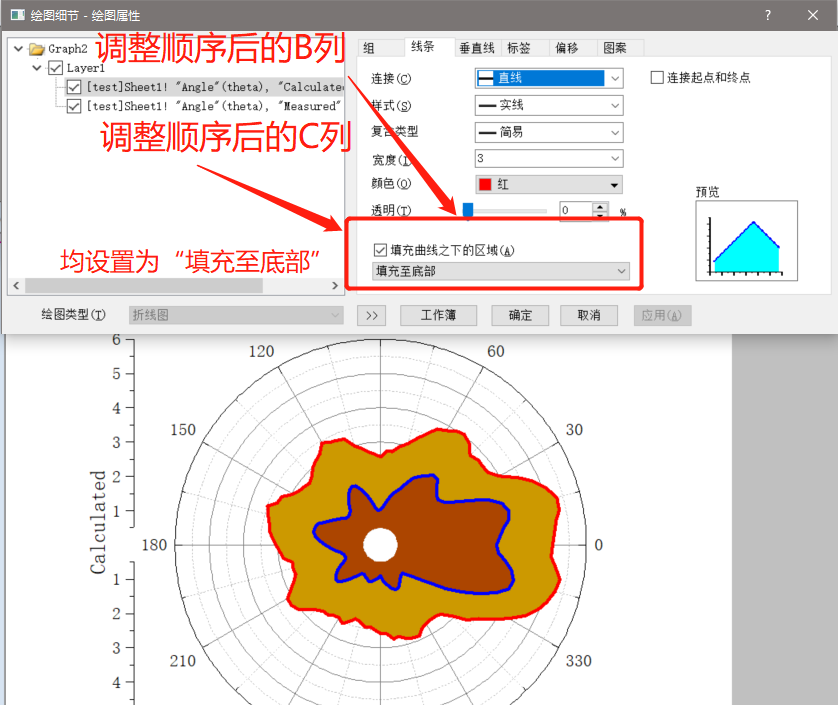Collapse the Graph2 tree node
Image resolution: width=838 pixels, height=705 pixels.
pos(18,49)
